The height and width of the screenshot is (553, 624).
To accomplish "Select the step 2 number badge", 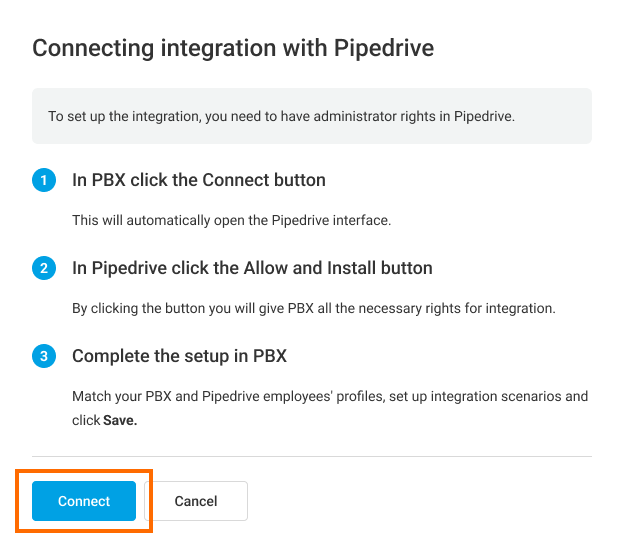I will point(44,269).
